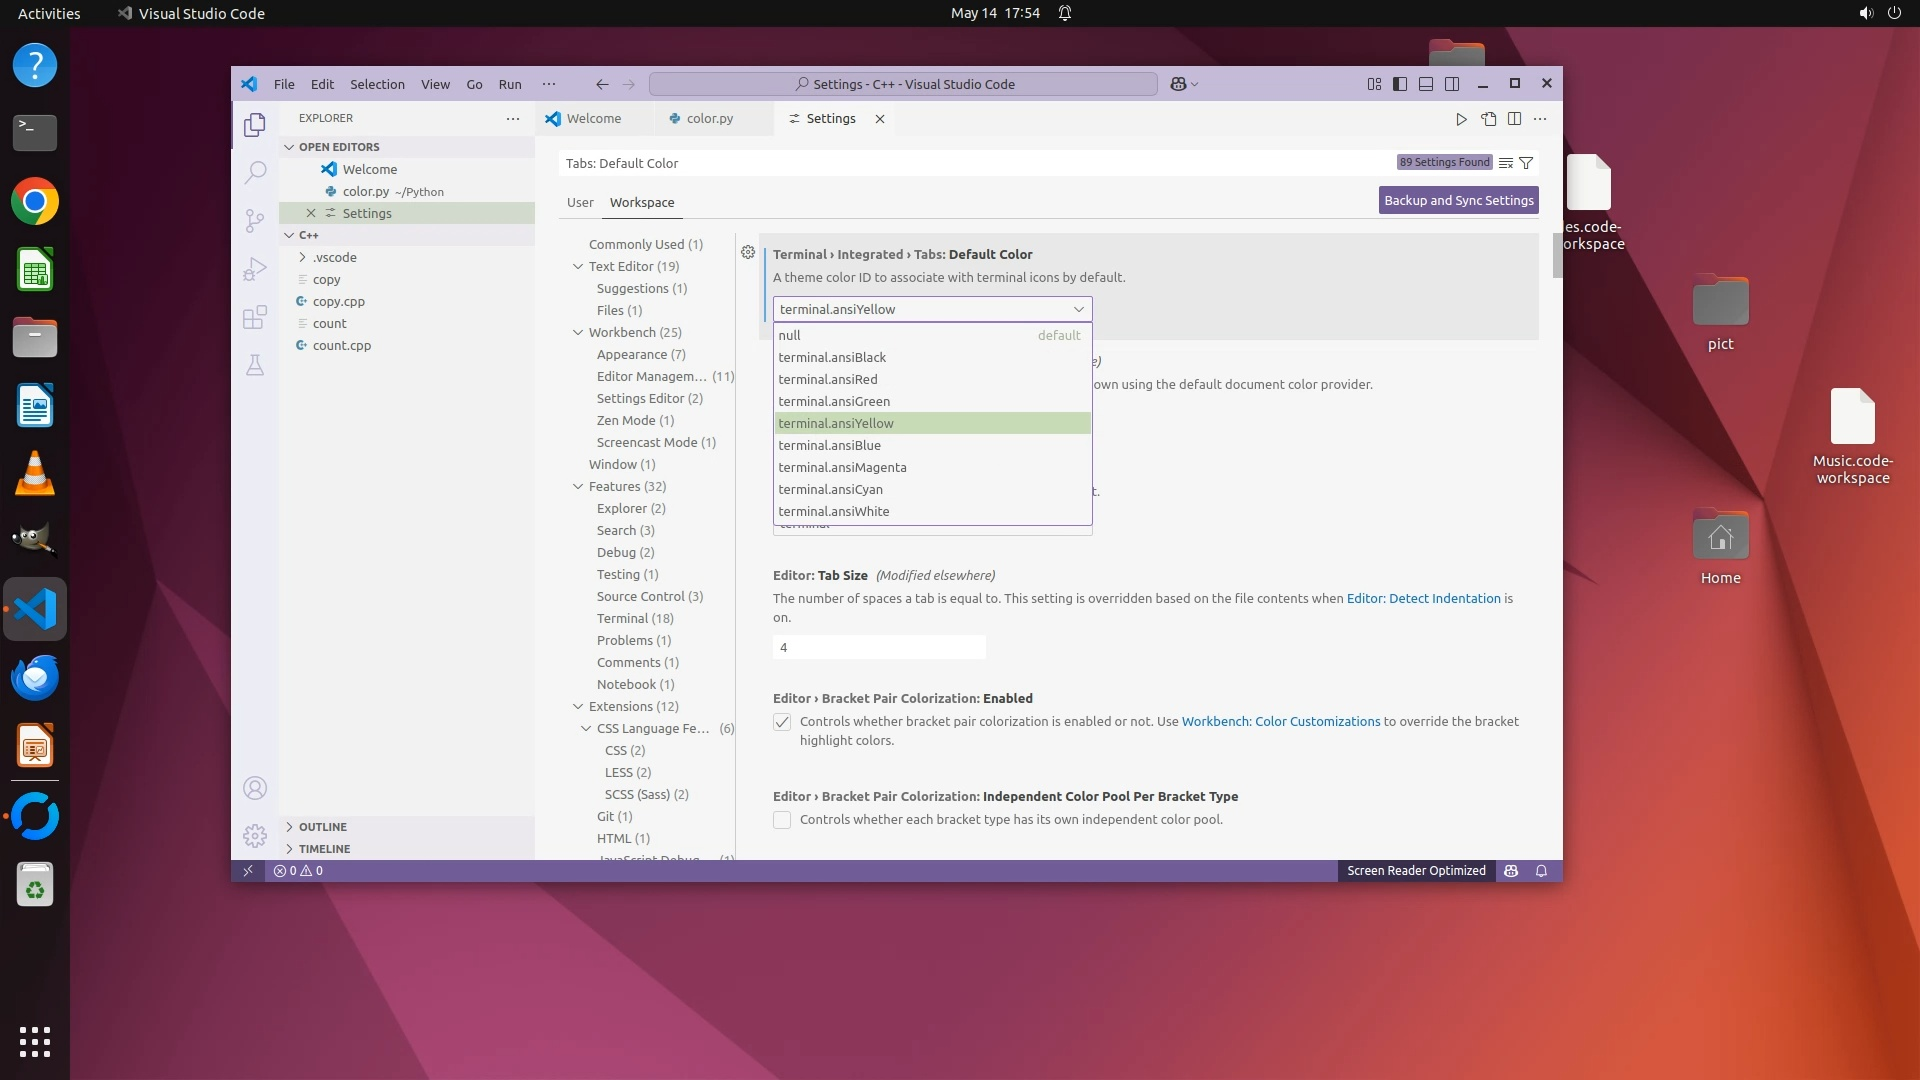Uncheck Bracket Pair Colorization Enabled checkbox
Image resolution: width=1920 pixels, height=1080 pixels.
(782, 722)
